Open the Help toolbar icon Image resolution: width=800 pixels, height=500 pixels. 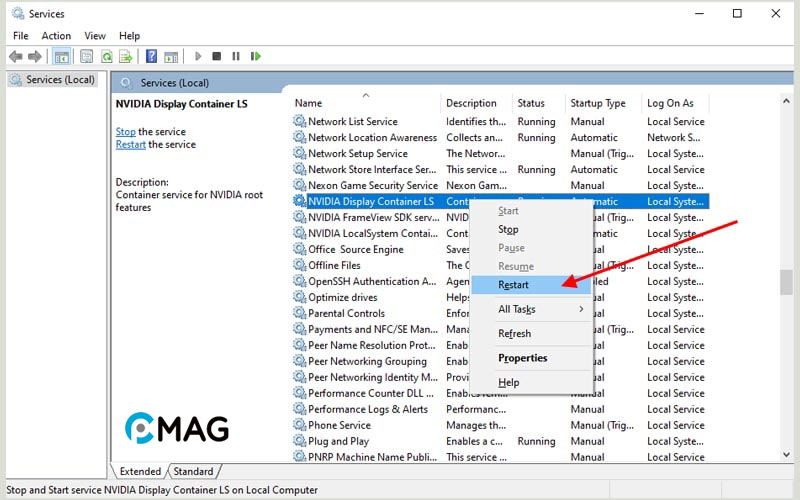tap(151, 57)
